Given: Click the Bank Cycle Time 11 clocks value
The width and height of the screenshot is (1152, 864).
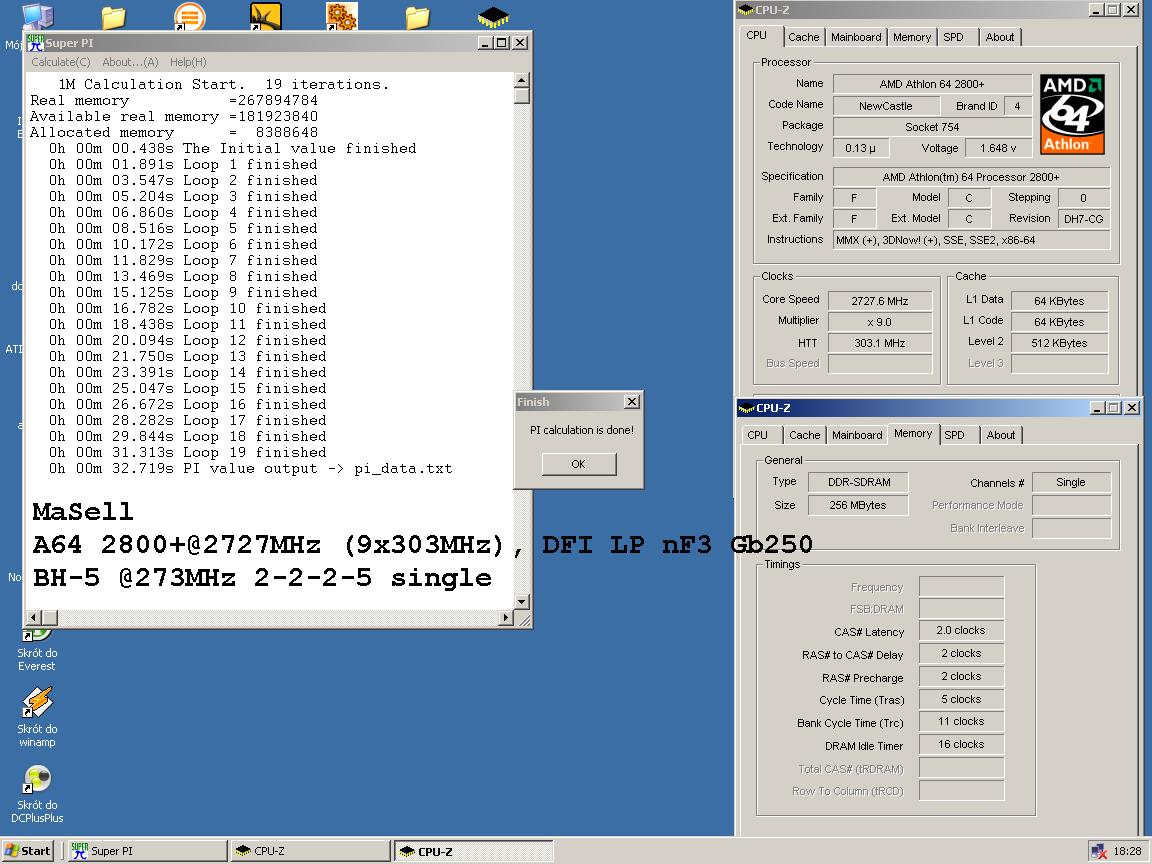Looking at the screenshot, I should click(x=961, y=721).
